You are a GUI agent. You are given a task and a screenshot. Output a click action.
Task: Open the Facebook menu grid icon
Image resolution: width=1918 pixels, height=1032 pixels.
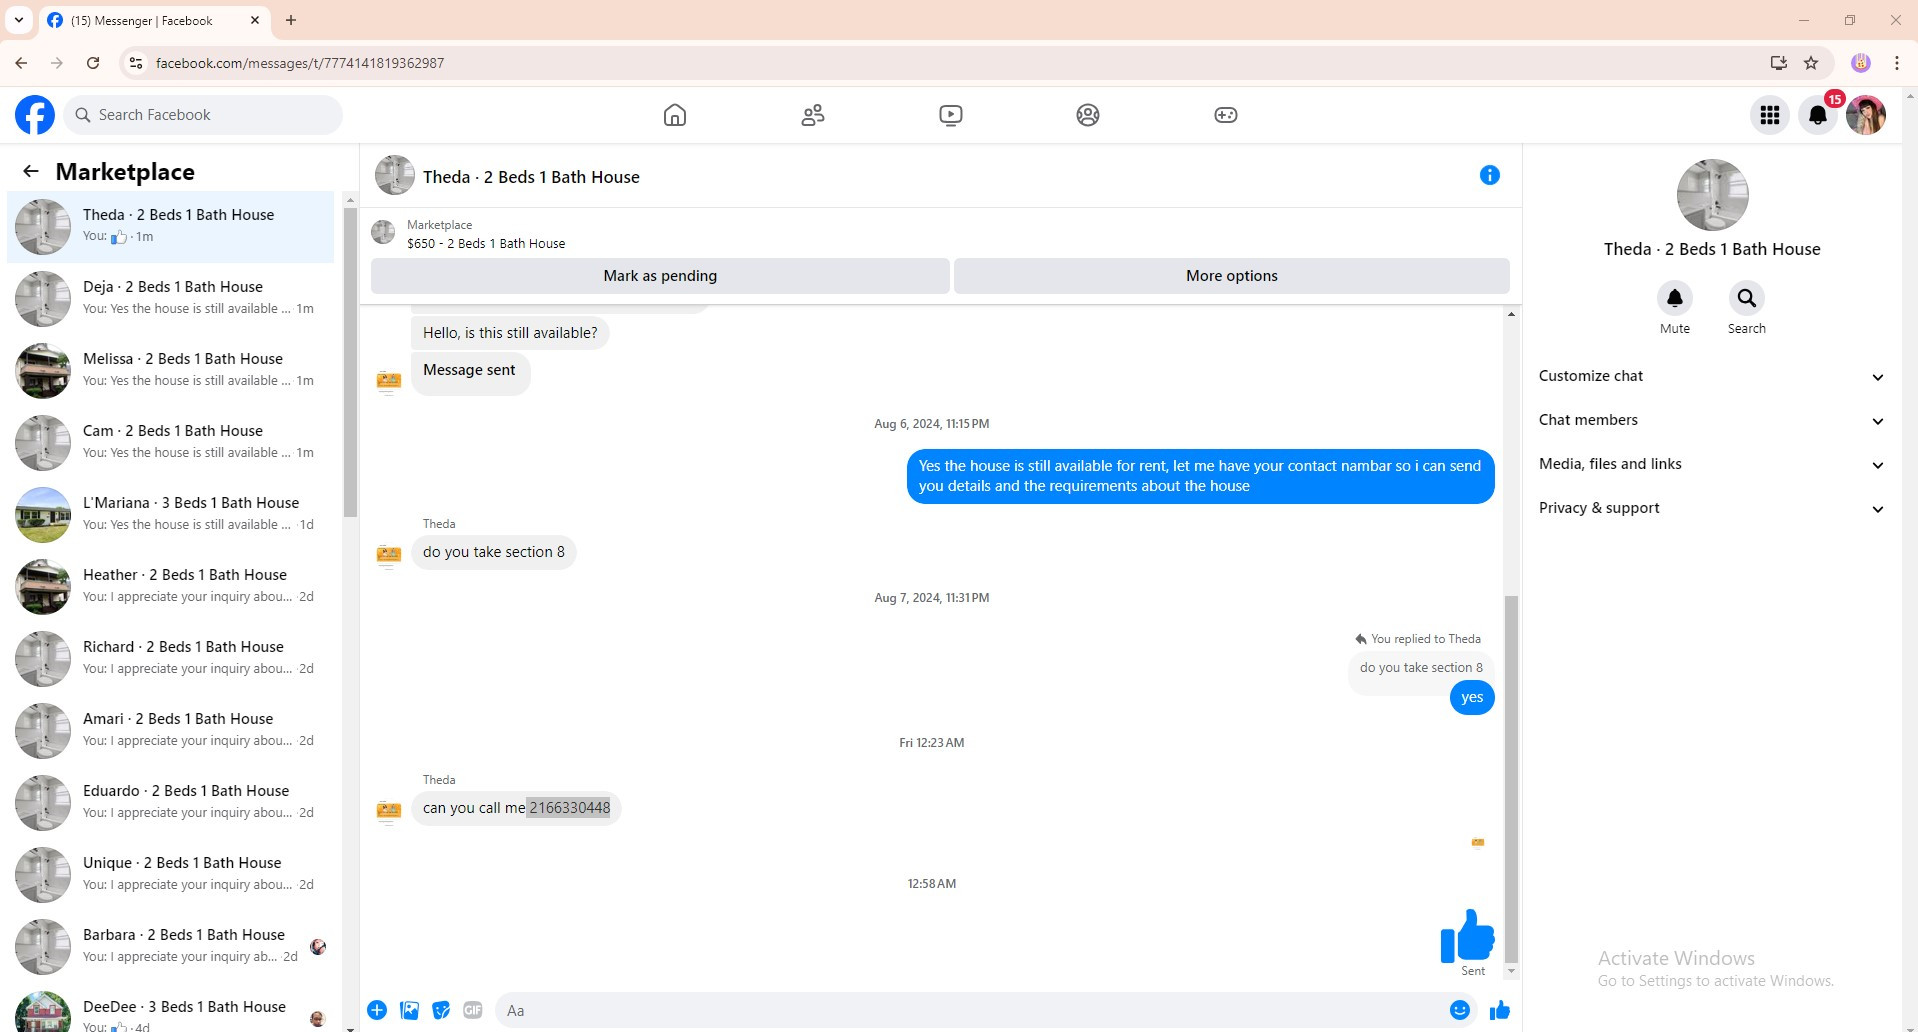[1770, 115]
